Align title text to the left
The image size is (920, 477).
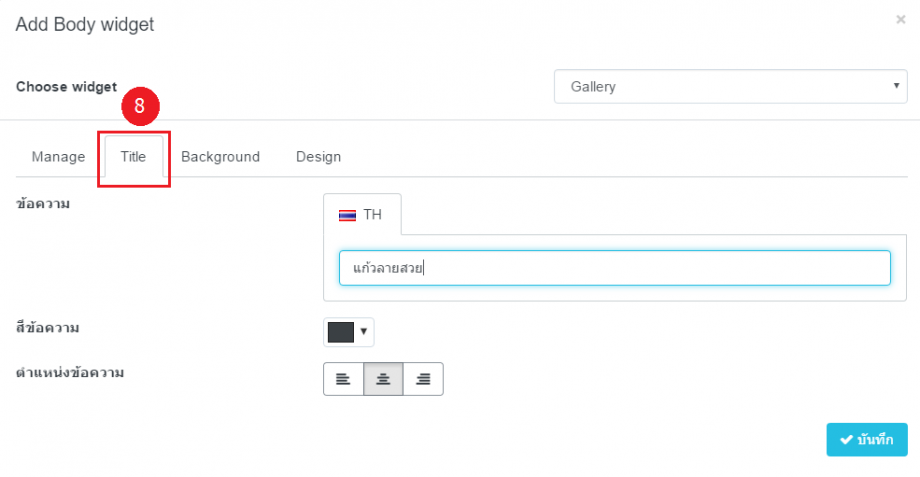click(343, 379)
